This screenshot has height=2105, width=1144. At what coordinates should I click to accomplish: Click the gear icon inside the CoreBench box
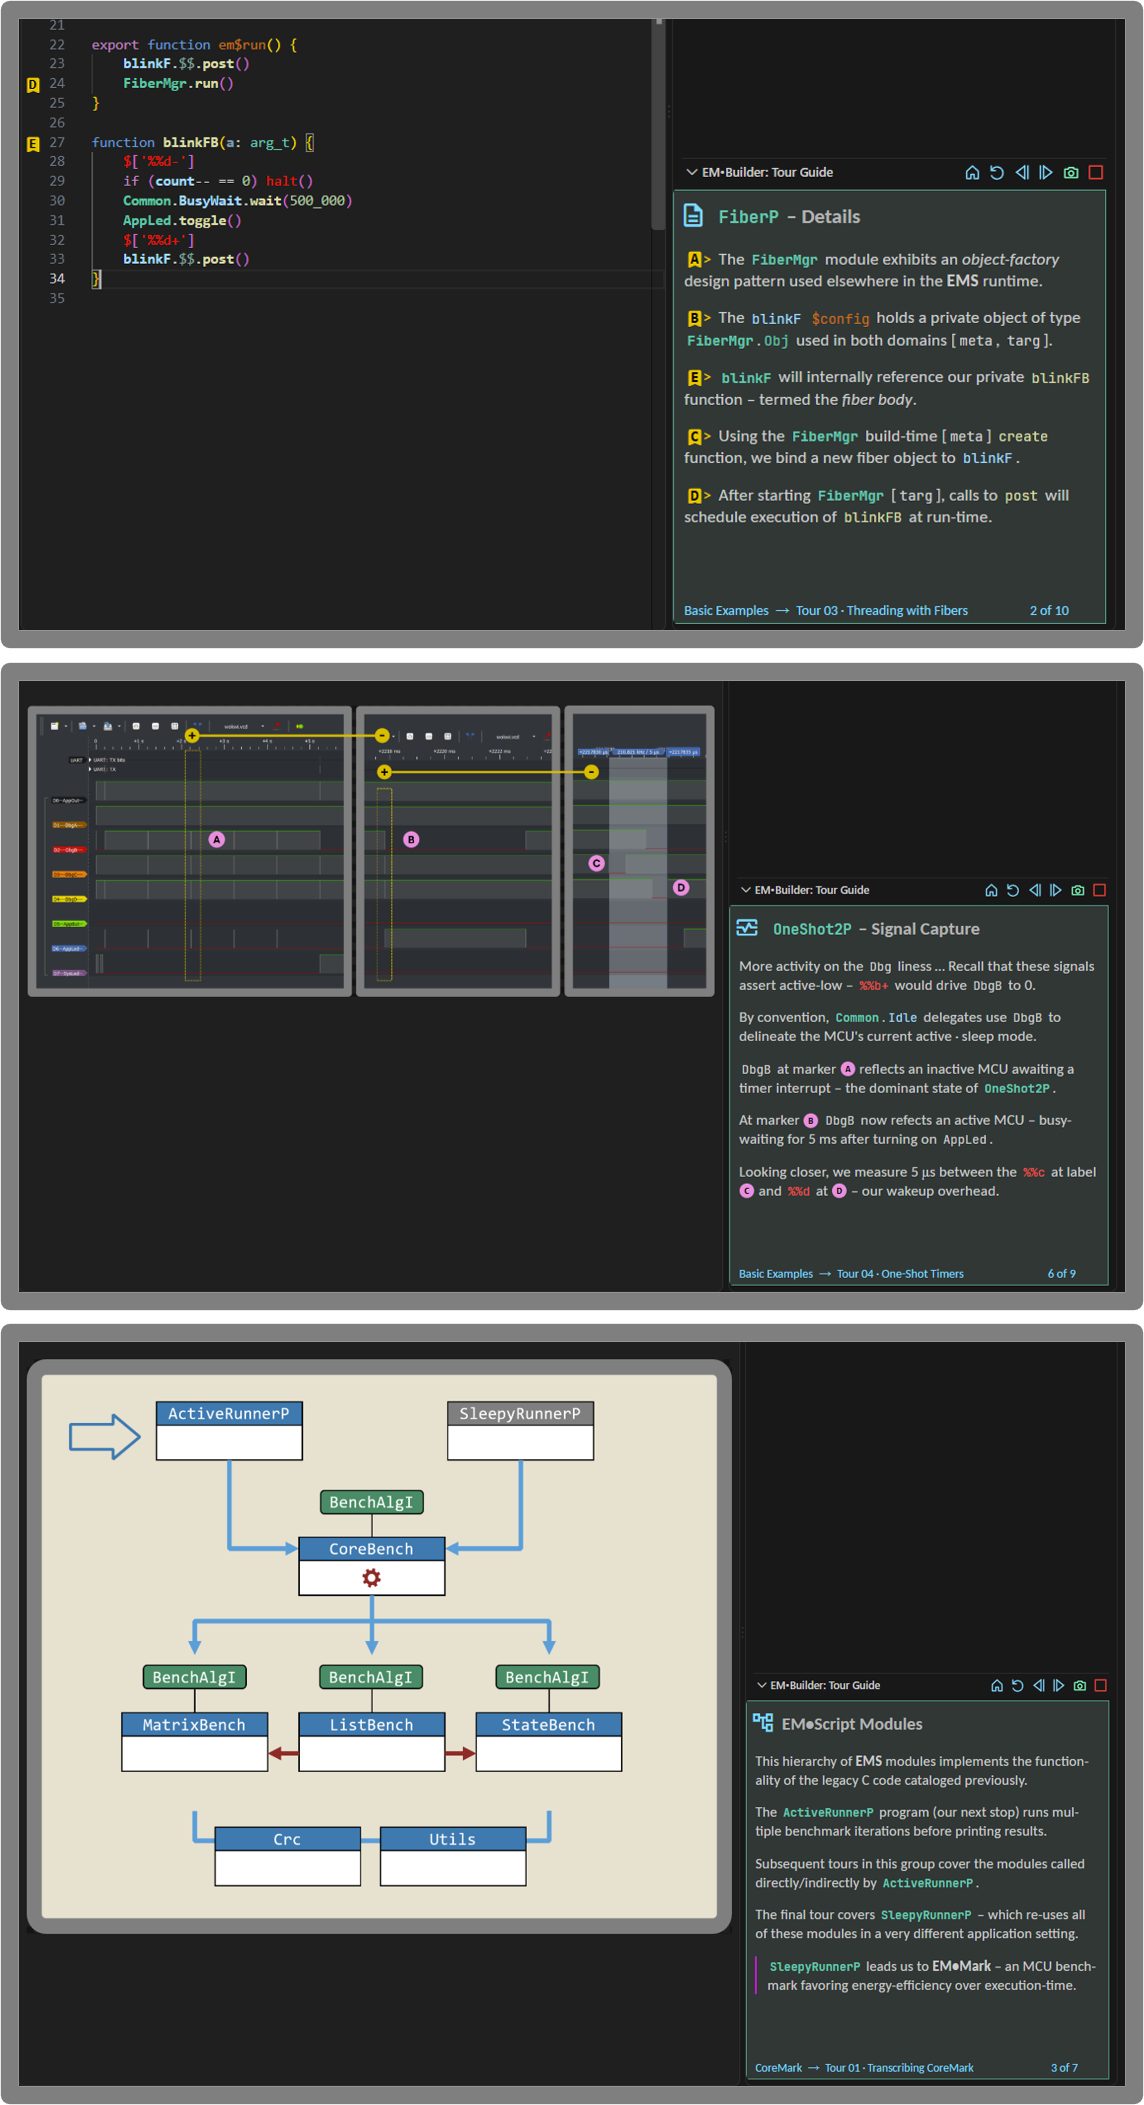372,1578
